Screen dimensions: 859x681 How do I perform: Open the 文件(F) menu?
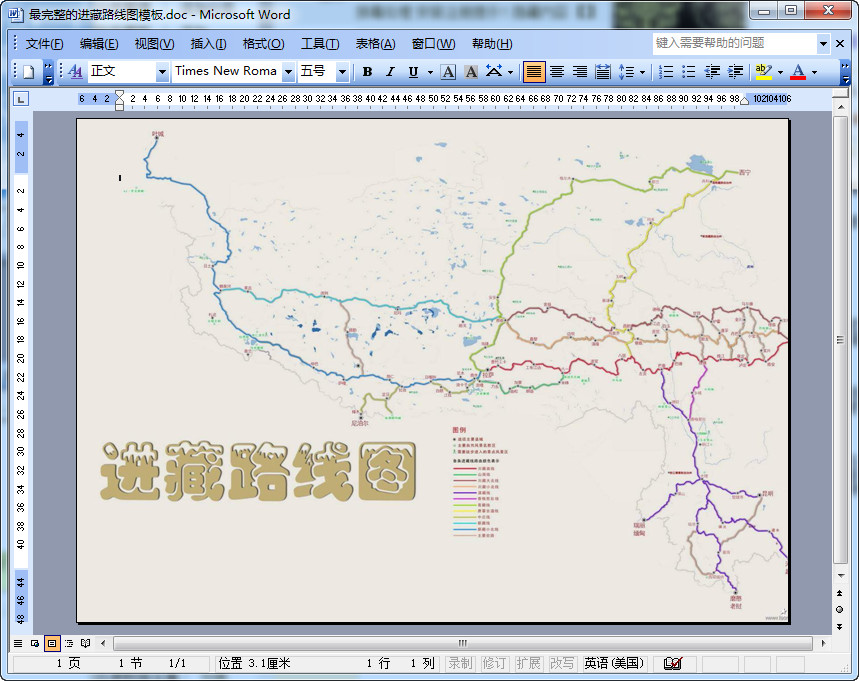click(44, 44)
